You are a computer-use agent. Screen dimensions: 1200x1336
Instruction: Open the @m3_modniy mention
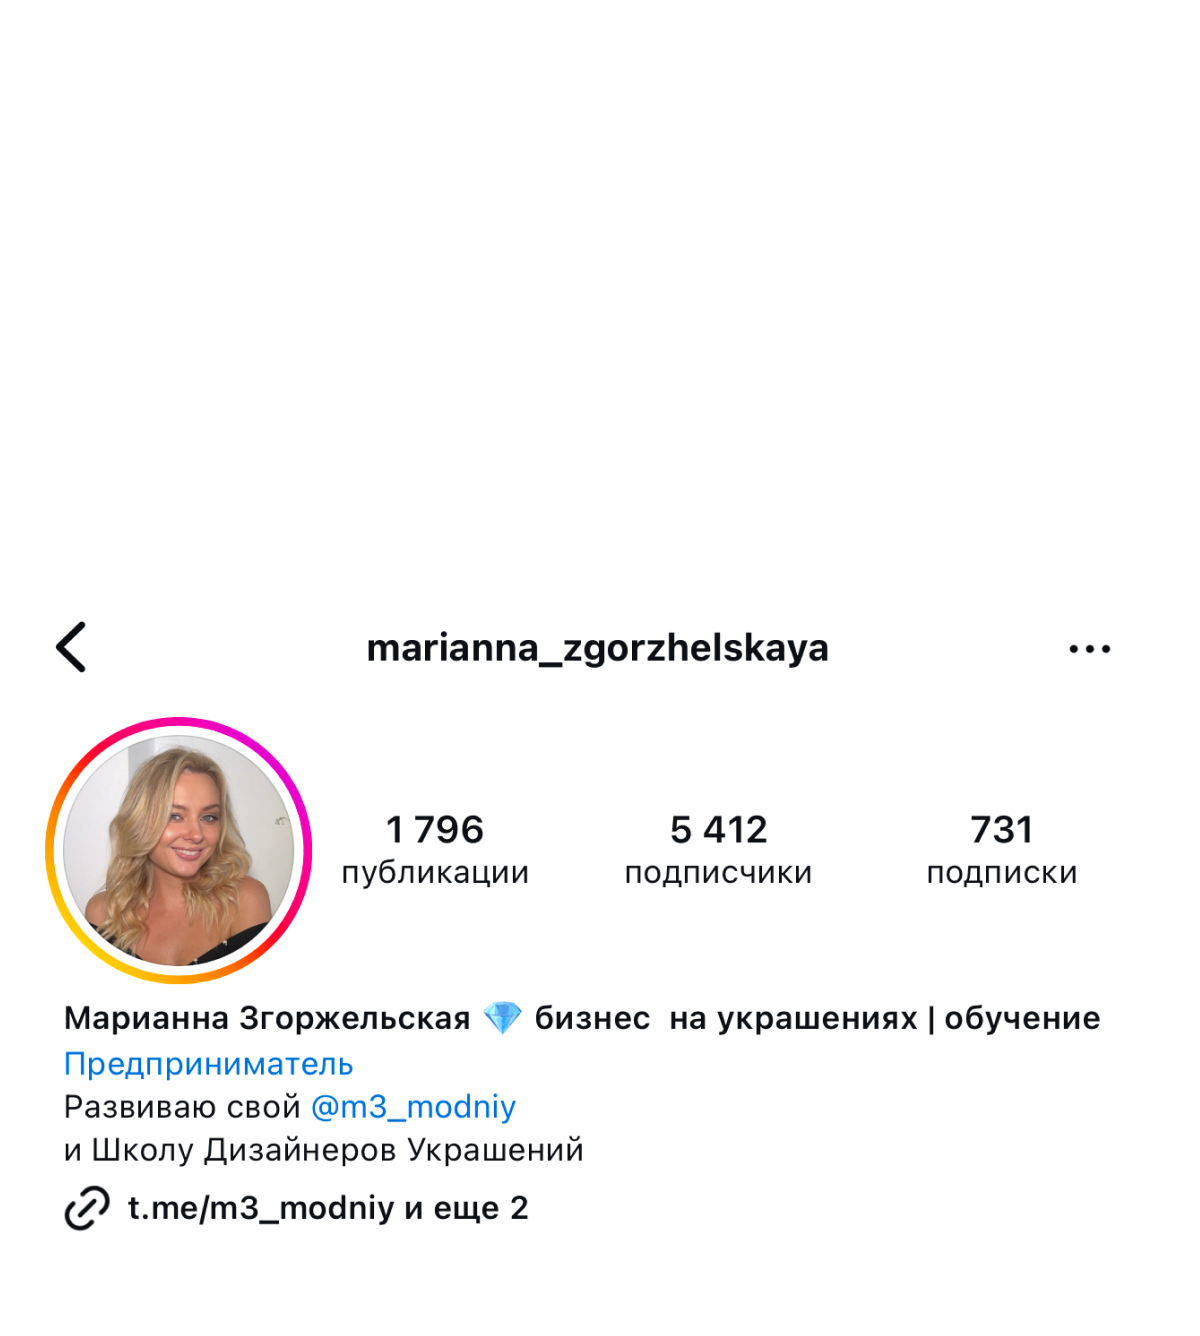[x=413, y=1107]
